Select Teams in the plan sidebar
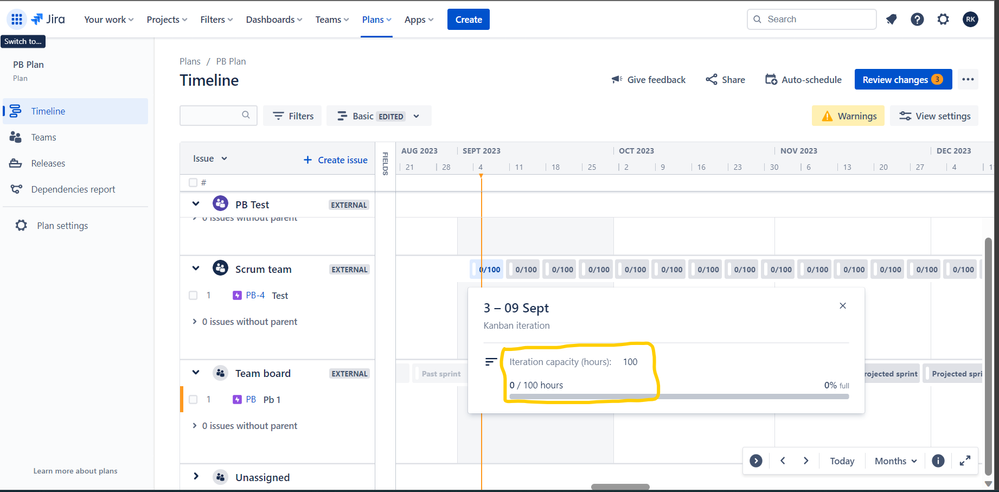This screenshot has width=999, height=492. point(75,137)
